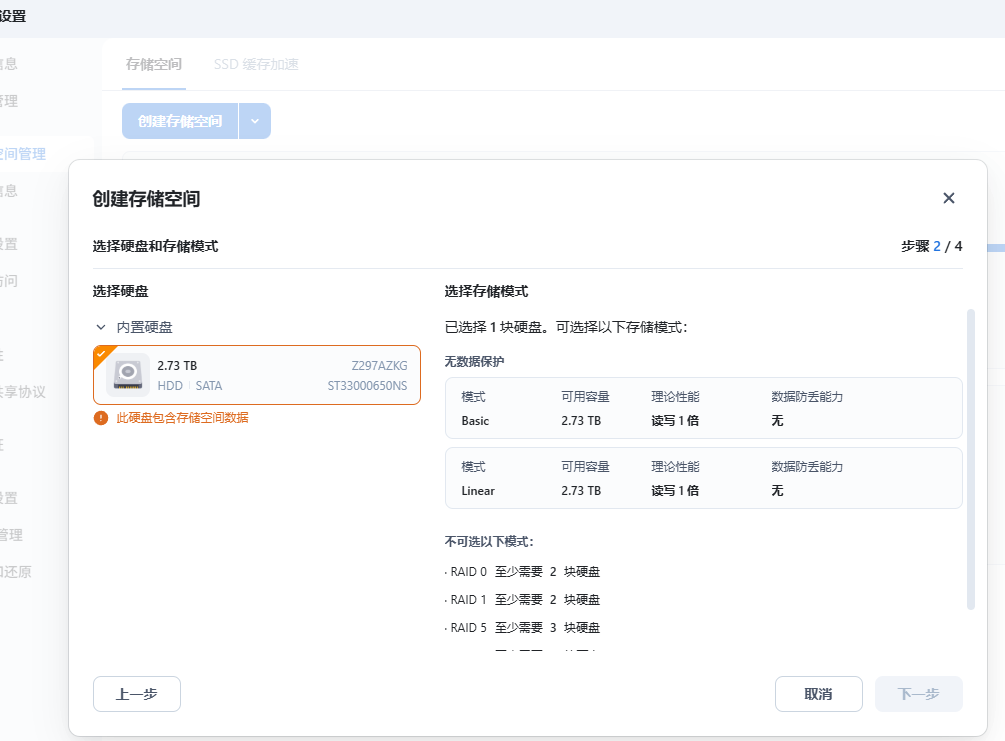The image size is (1005, 741).
Task: Click disk serial number Z297AZKG
Action: coord(379,365)
